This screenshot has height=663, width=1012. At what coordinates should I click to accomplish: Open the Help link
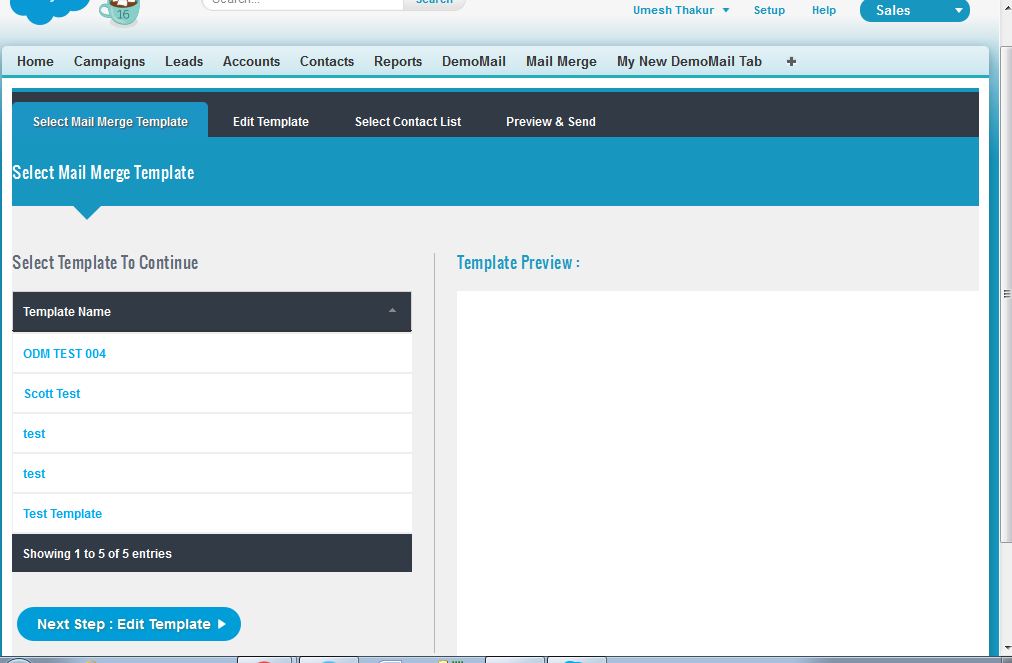coord(824,10)
